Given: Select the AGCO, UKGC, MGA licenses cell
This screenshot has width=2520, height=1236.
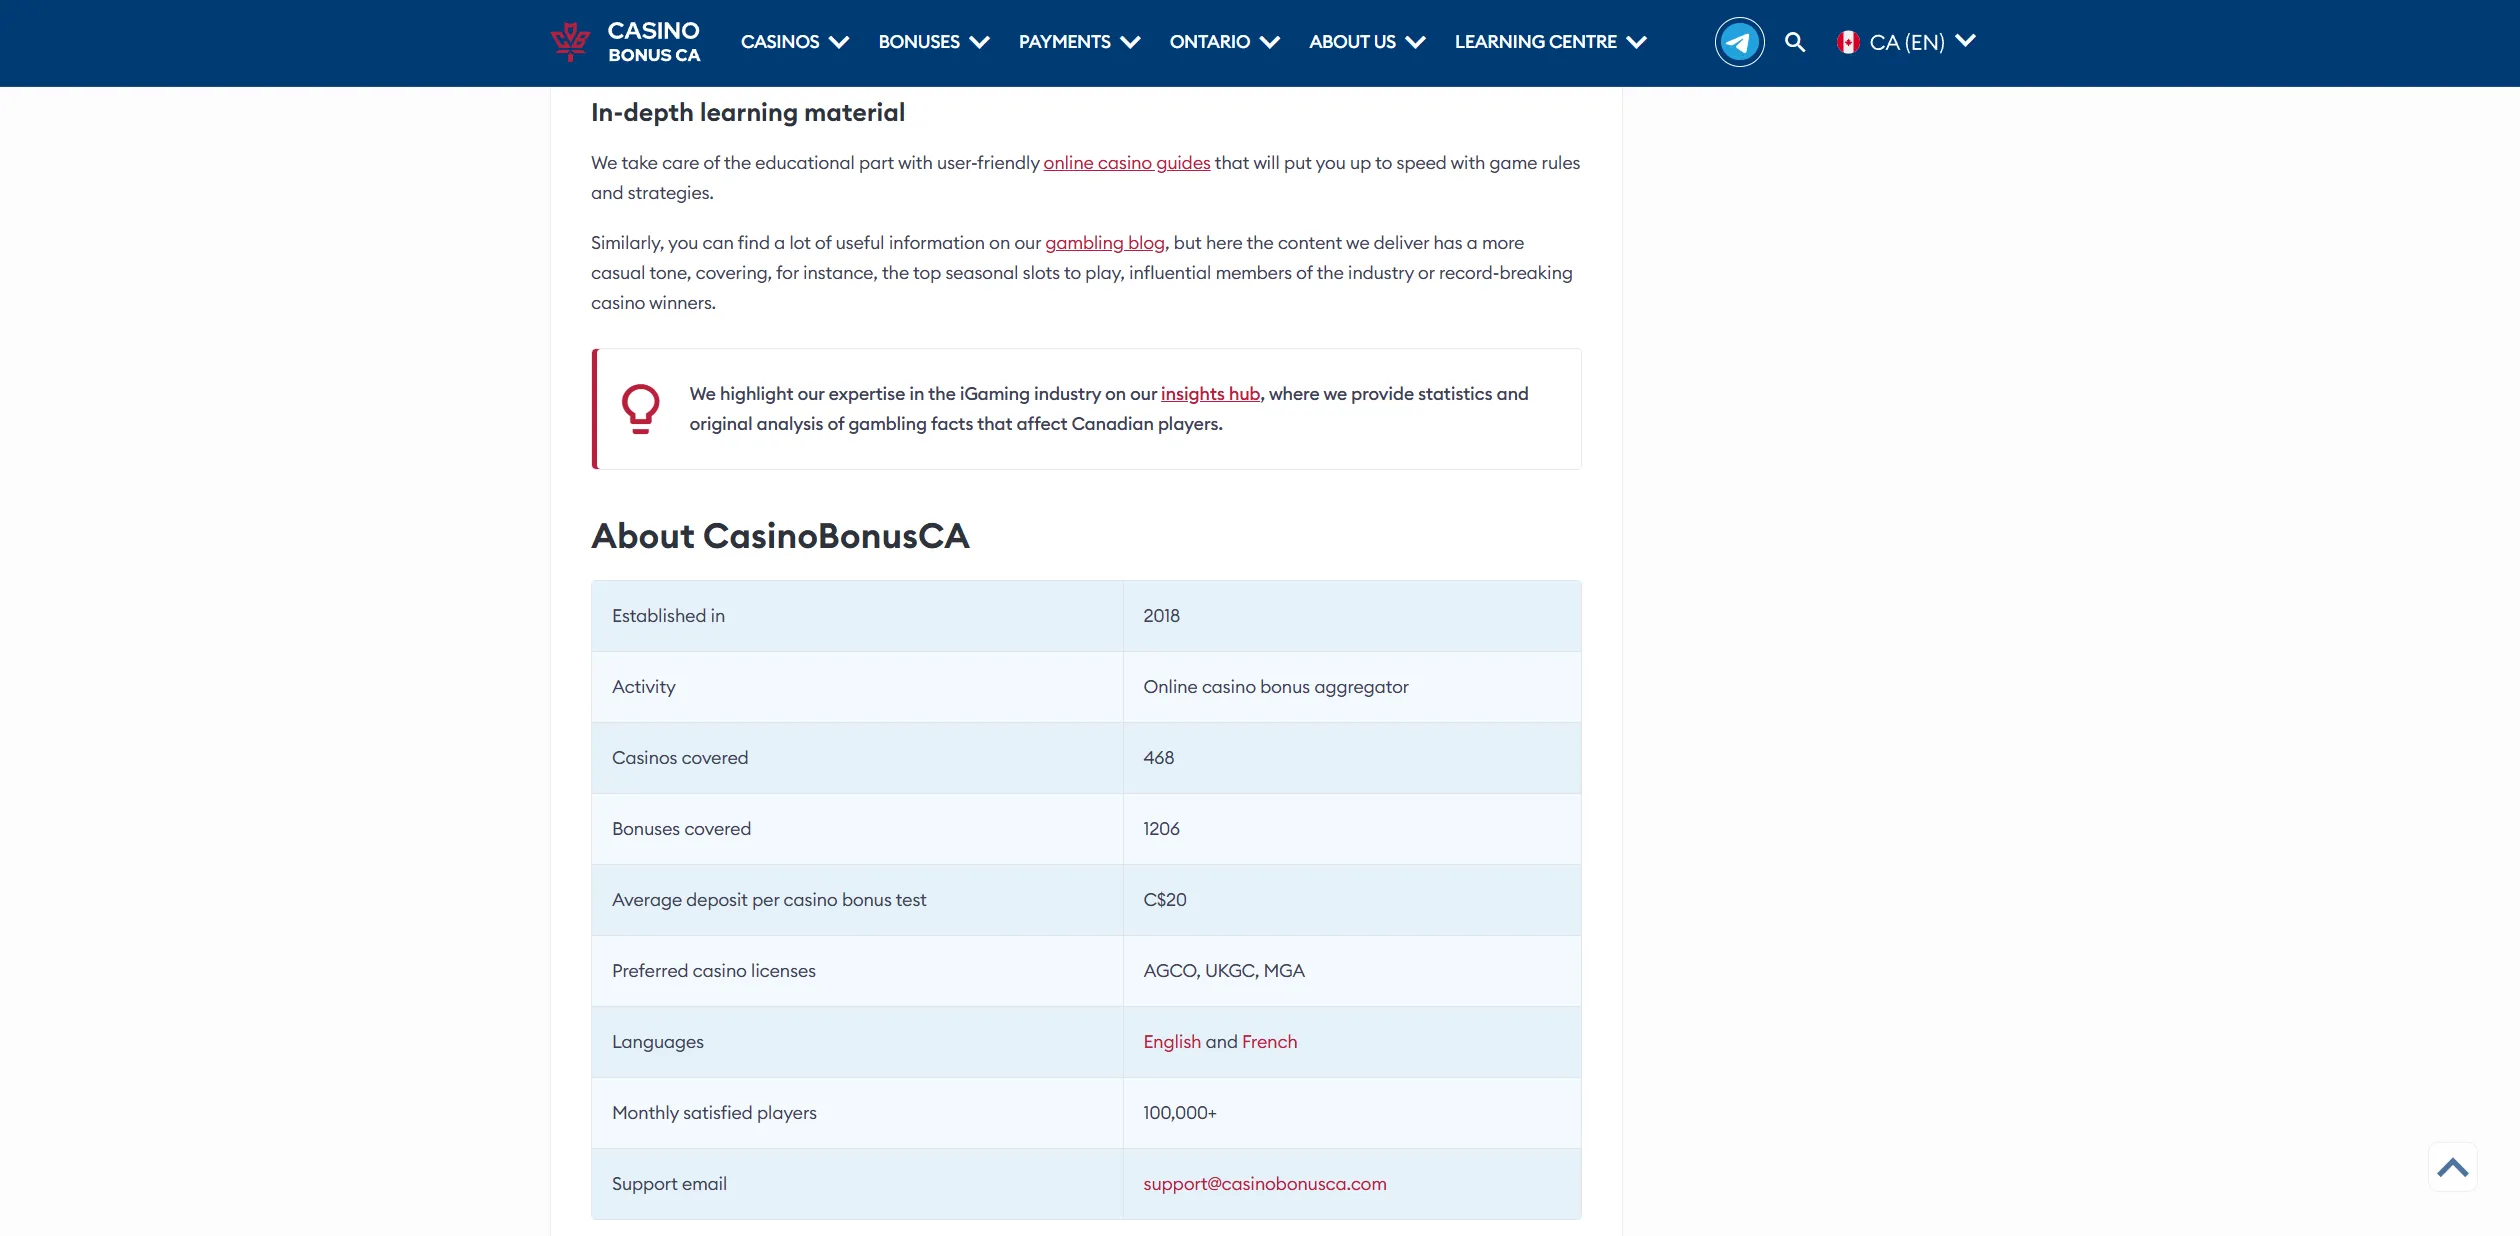Looking at the screenshot, I should pos(1352,971).
